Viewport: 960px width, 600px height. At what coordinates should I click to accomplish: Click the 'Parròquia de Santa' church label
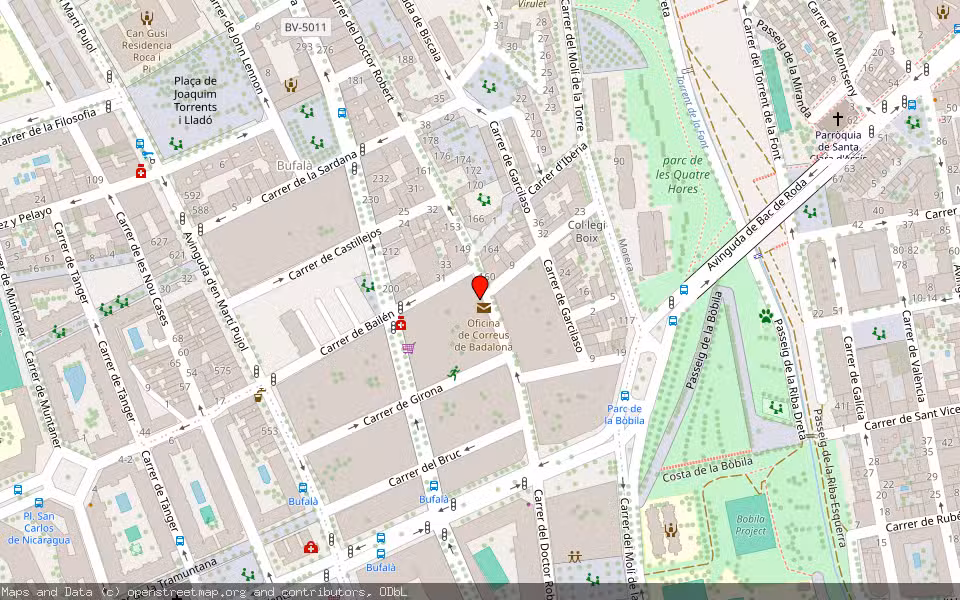838,141
